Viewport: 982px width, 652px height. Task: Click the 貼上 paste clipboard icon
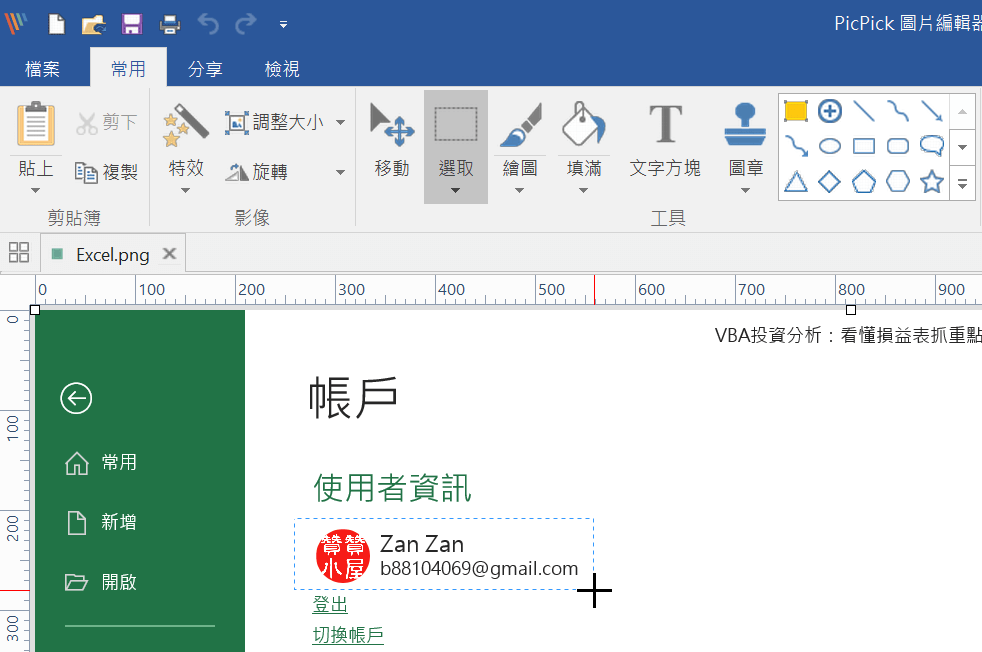click(36, 124)
